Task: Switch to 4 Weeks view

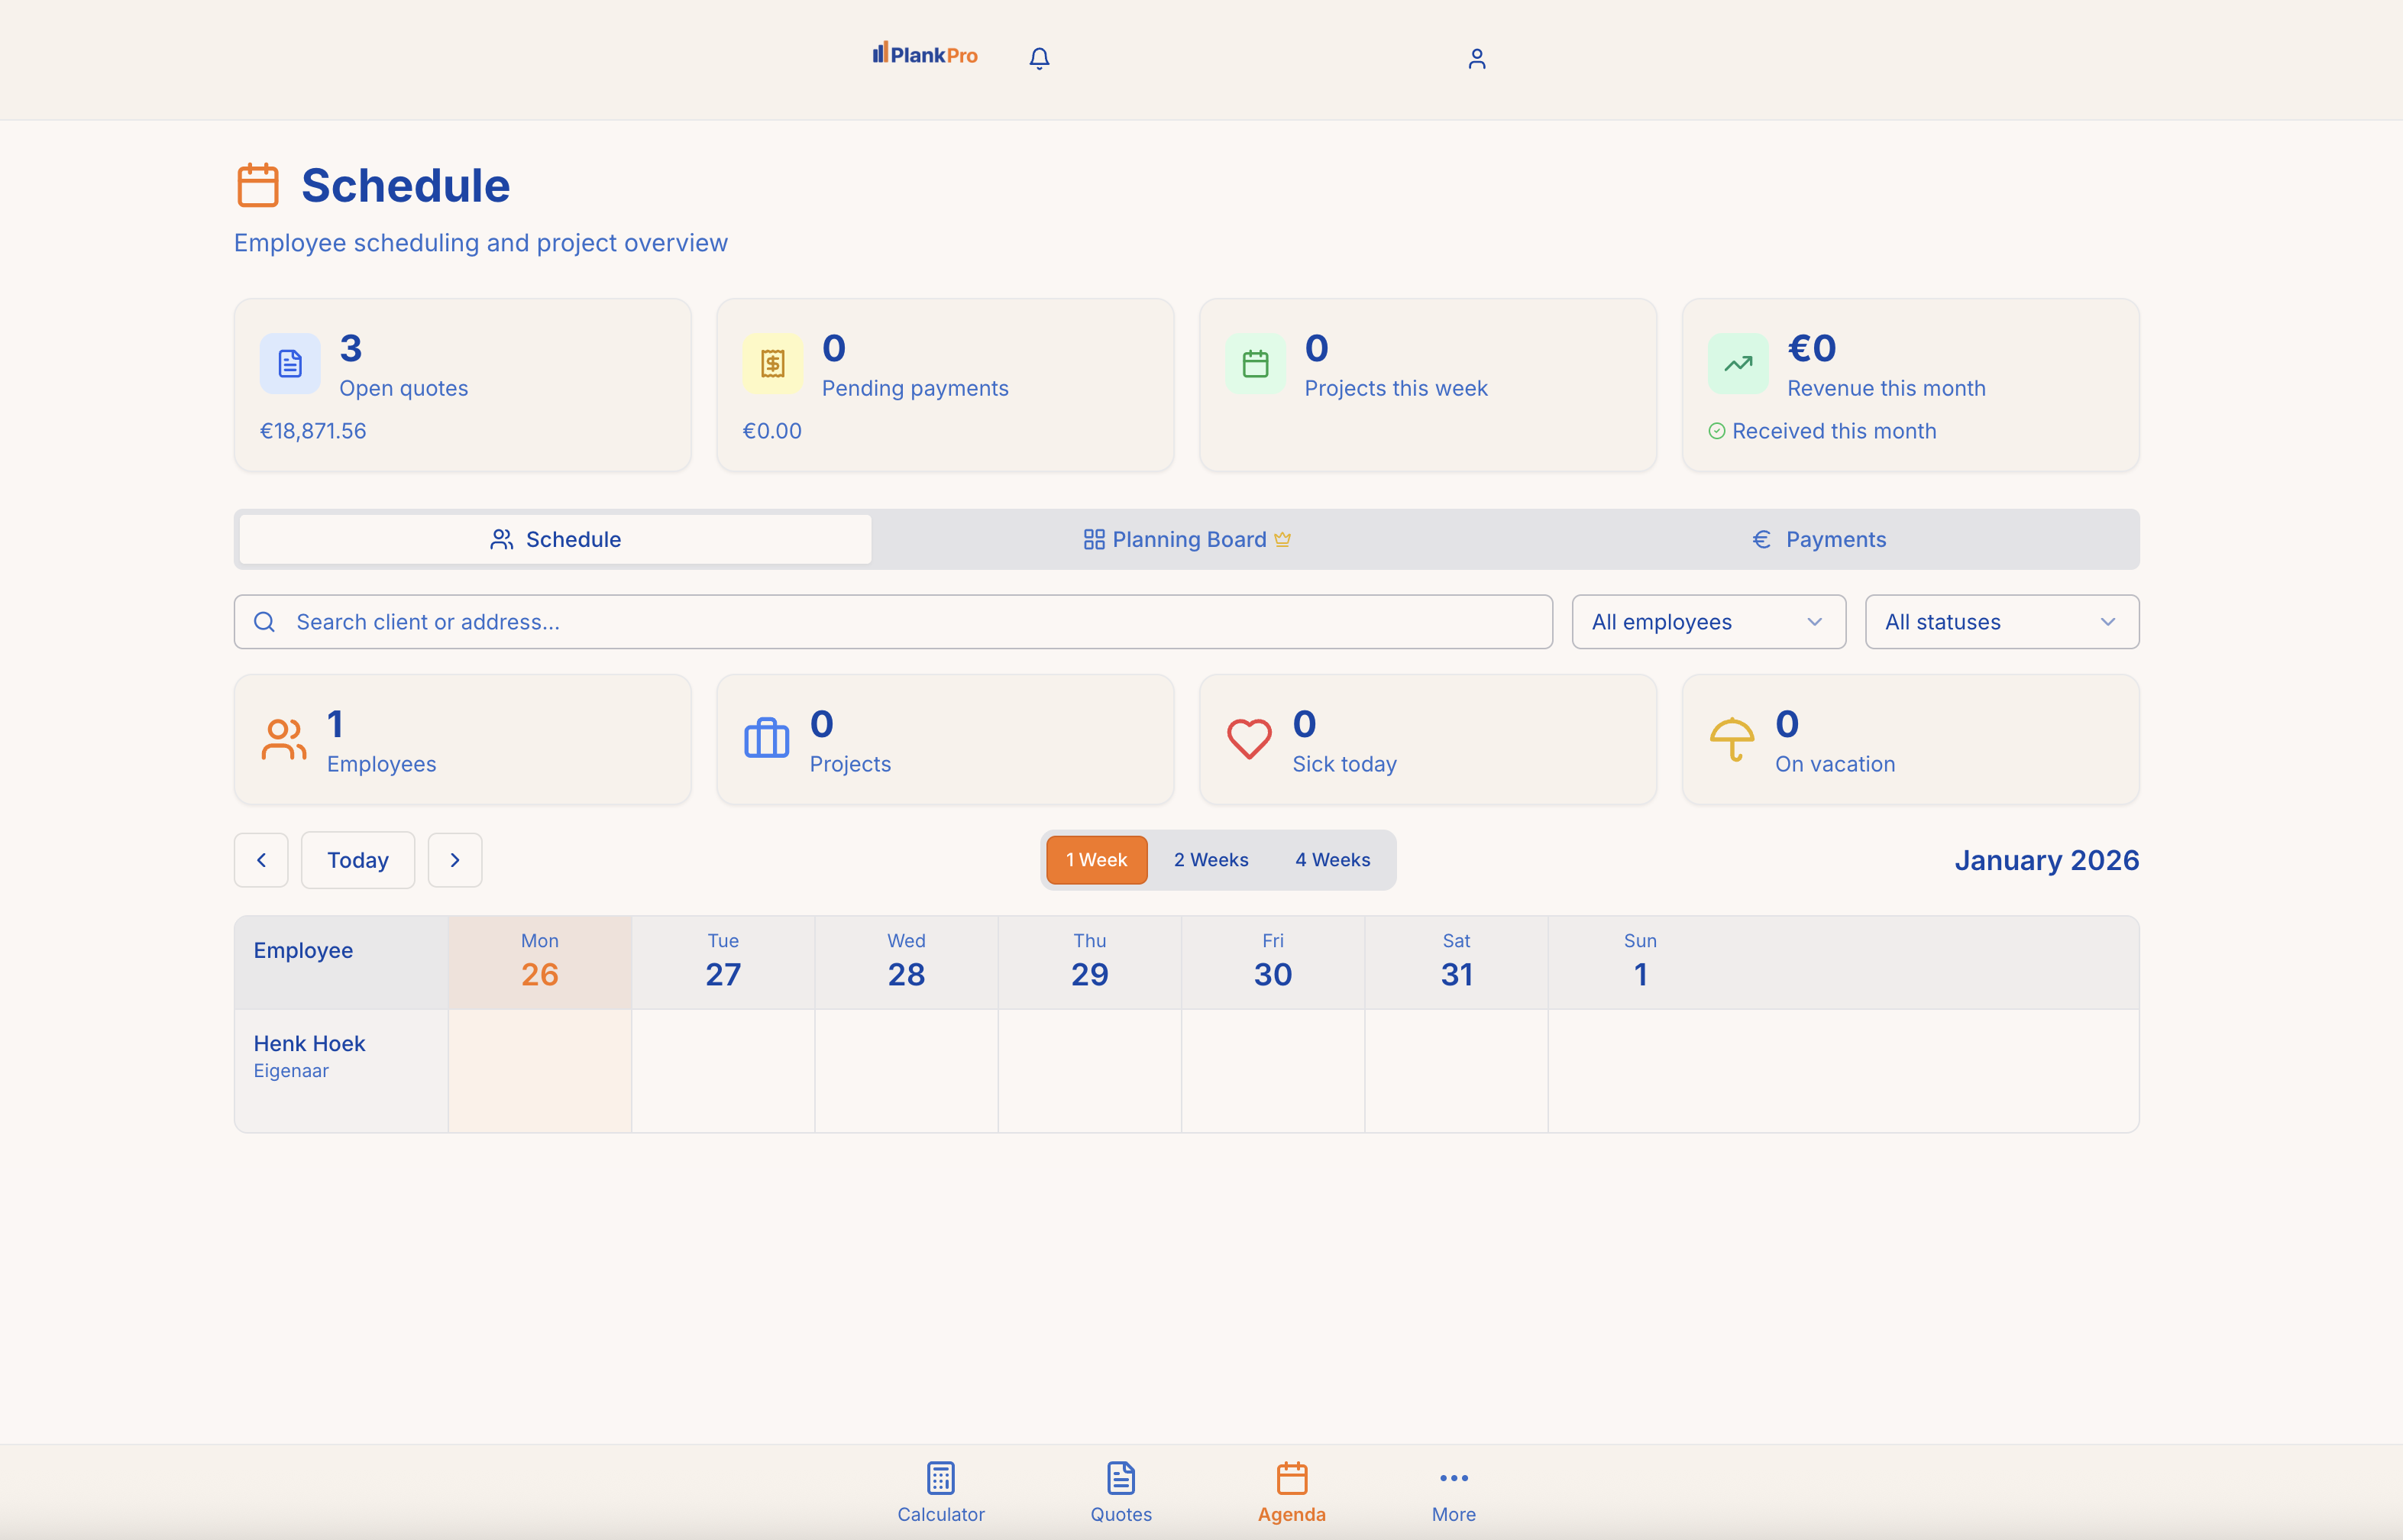Action: (1332, 860)
